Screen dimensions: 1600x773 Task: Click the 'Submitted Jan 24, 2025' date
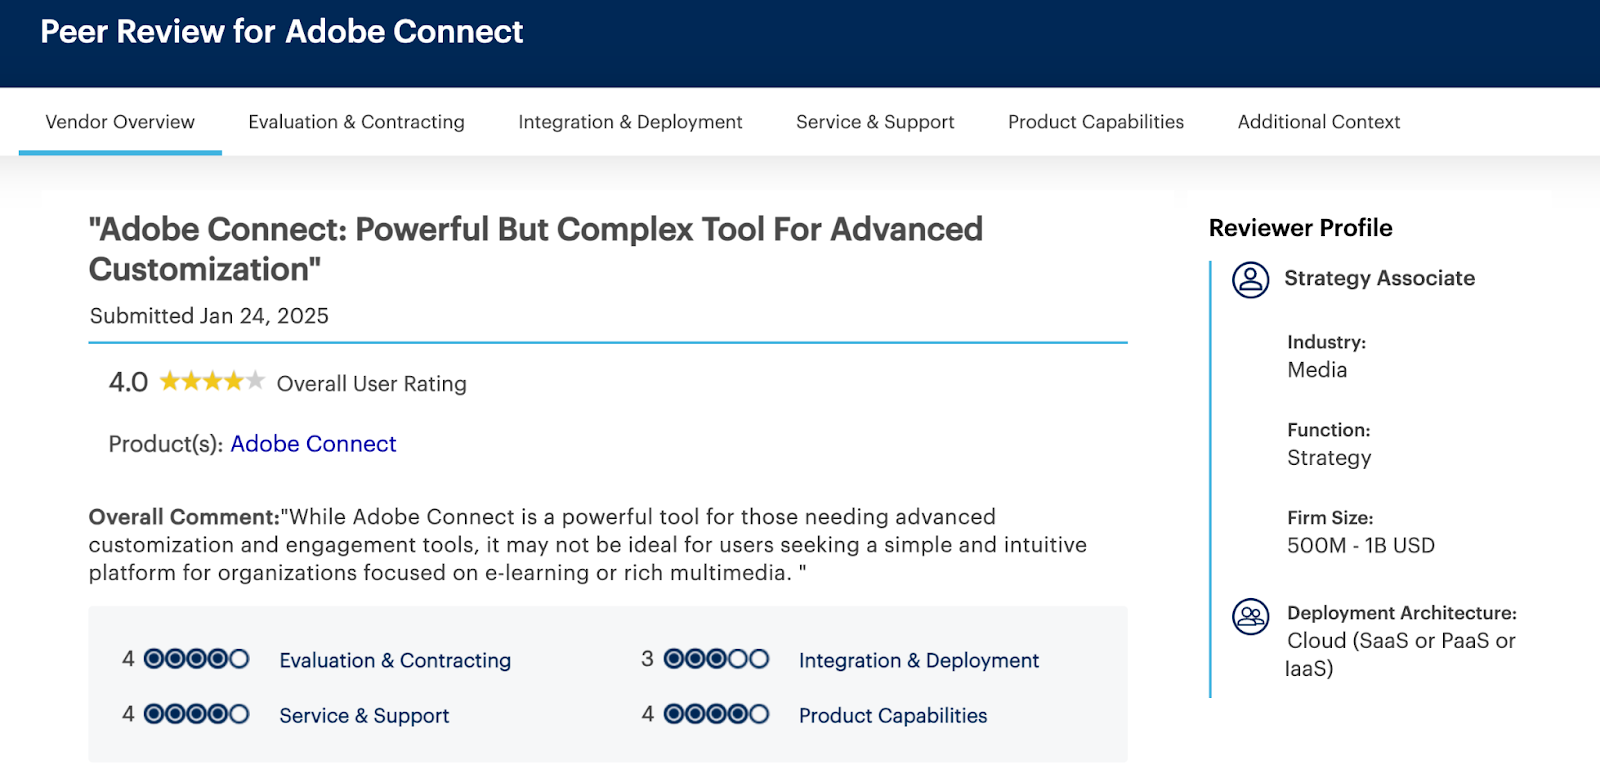click(x=209, y=316)
